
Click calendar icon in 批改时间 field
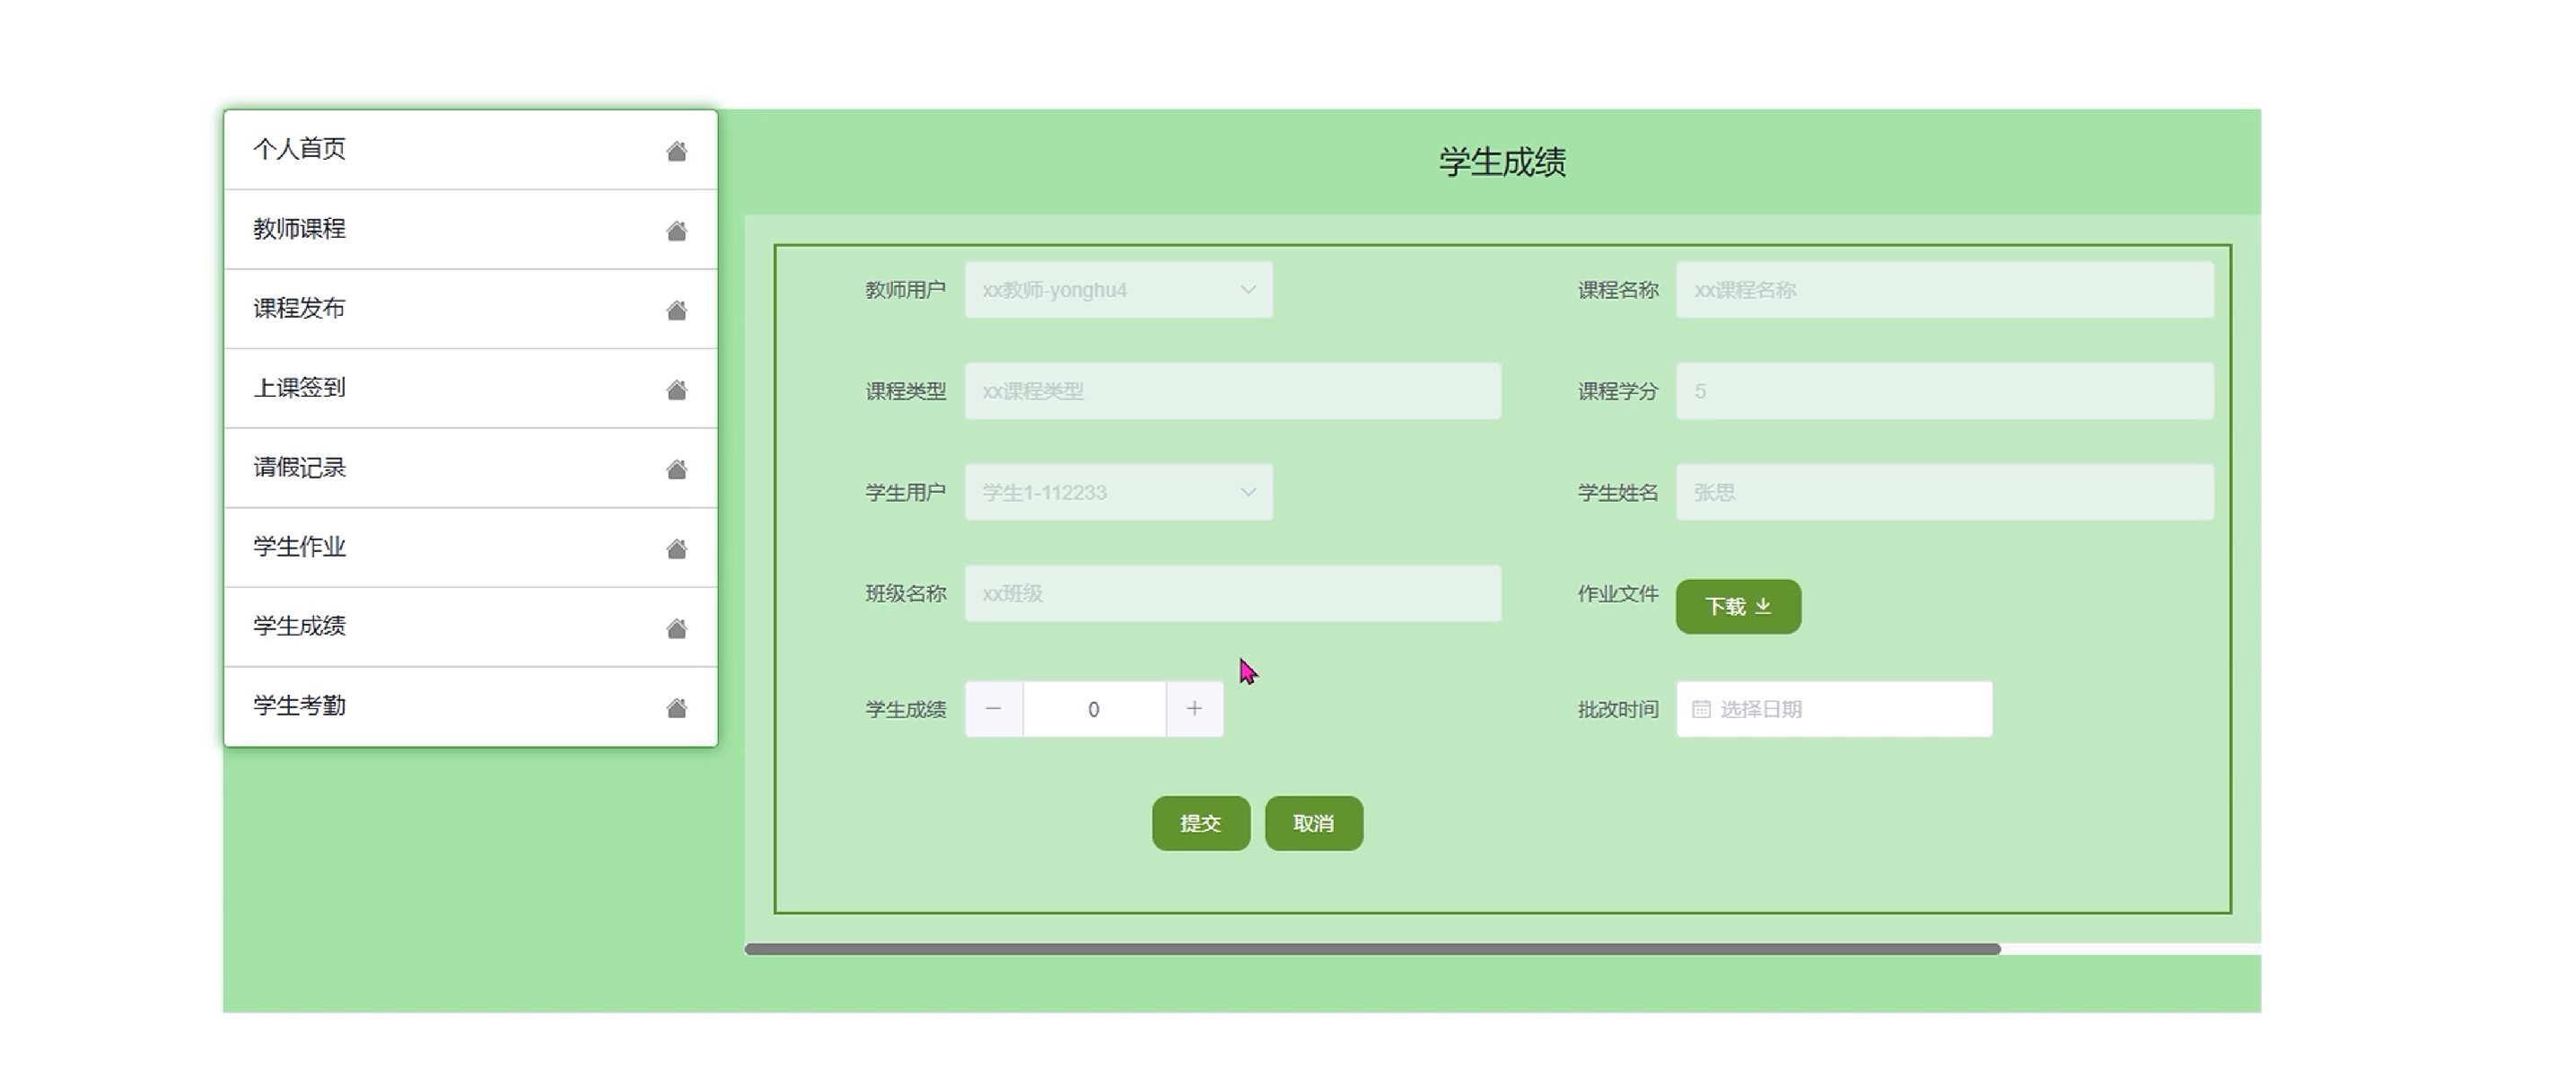pyautogui.click(x=1700, y=709)
